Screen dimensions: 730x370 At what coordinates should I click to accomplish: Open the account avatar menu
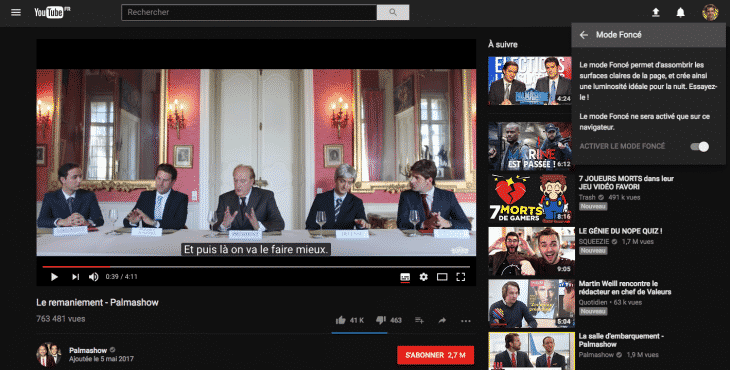pyautogui.click(x=710, y=12)
